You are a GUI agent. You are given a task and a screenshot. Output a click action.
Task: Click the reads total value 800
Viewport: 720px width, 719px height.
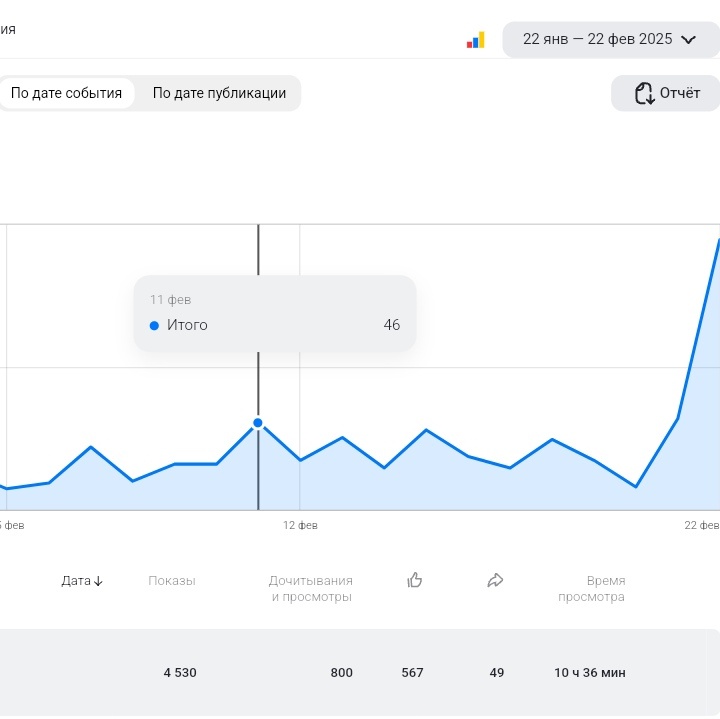[342, 673]
